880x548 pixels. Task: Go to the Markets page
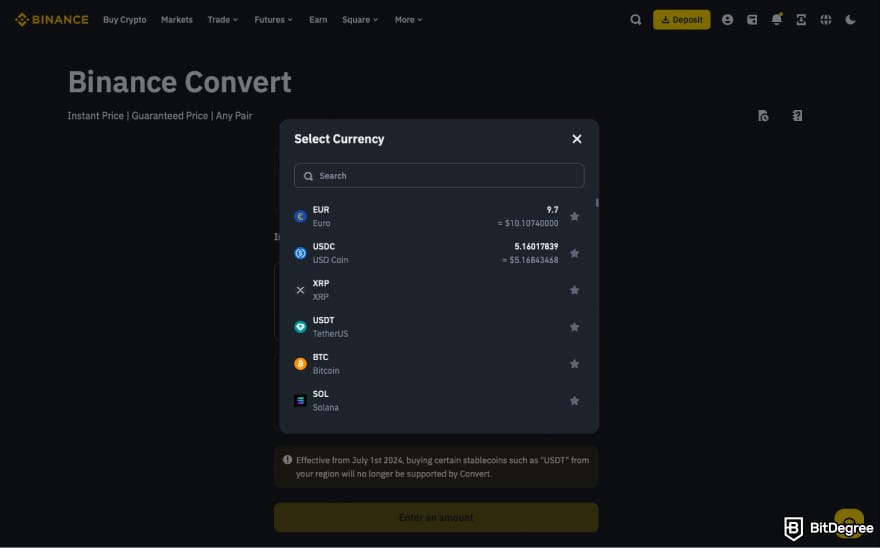tap(177, 19)
